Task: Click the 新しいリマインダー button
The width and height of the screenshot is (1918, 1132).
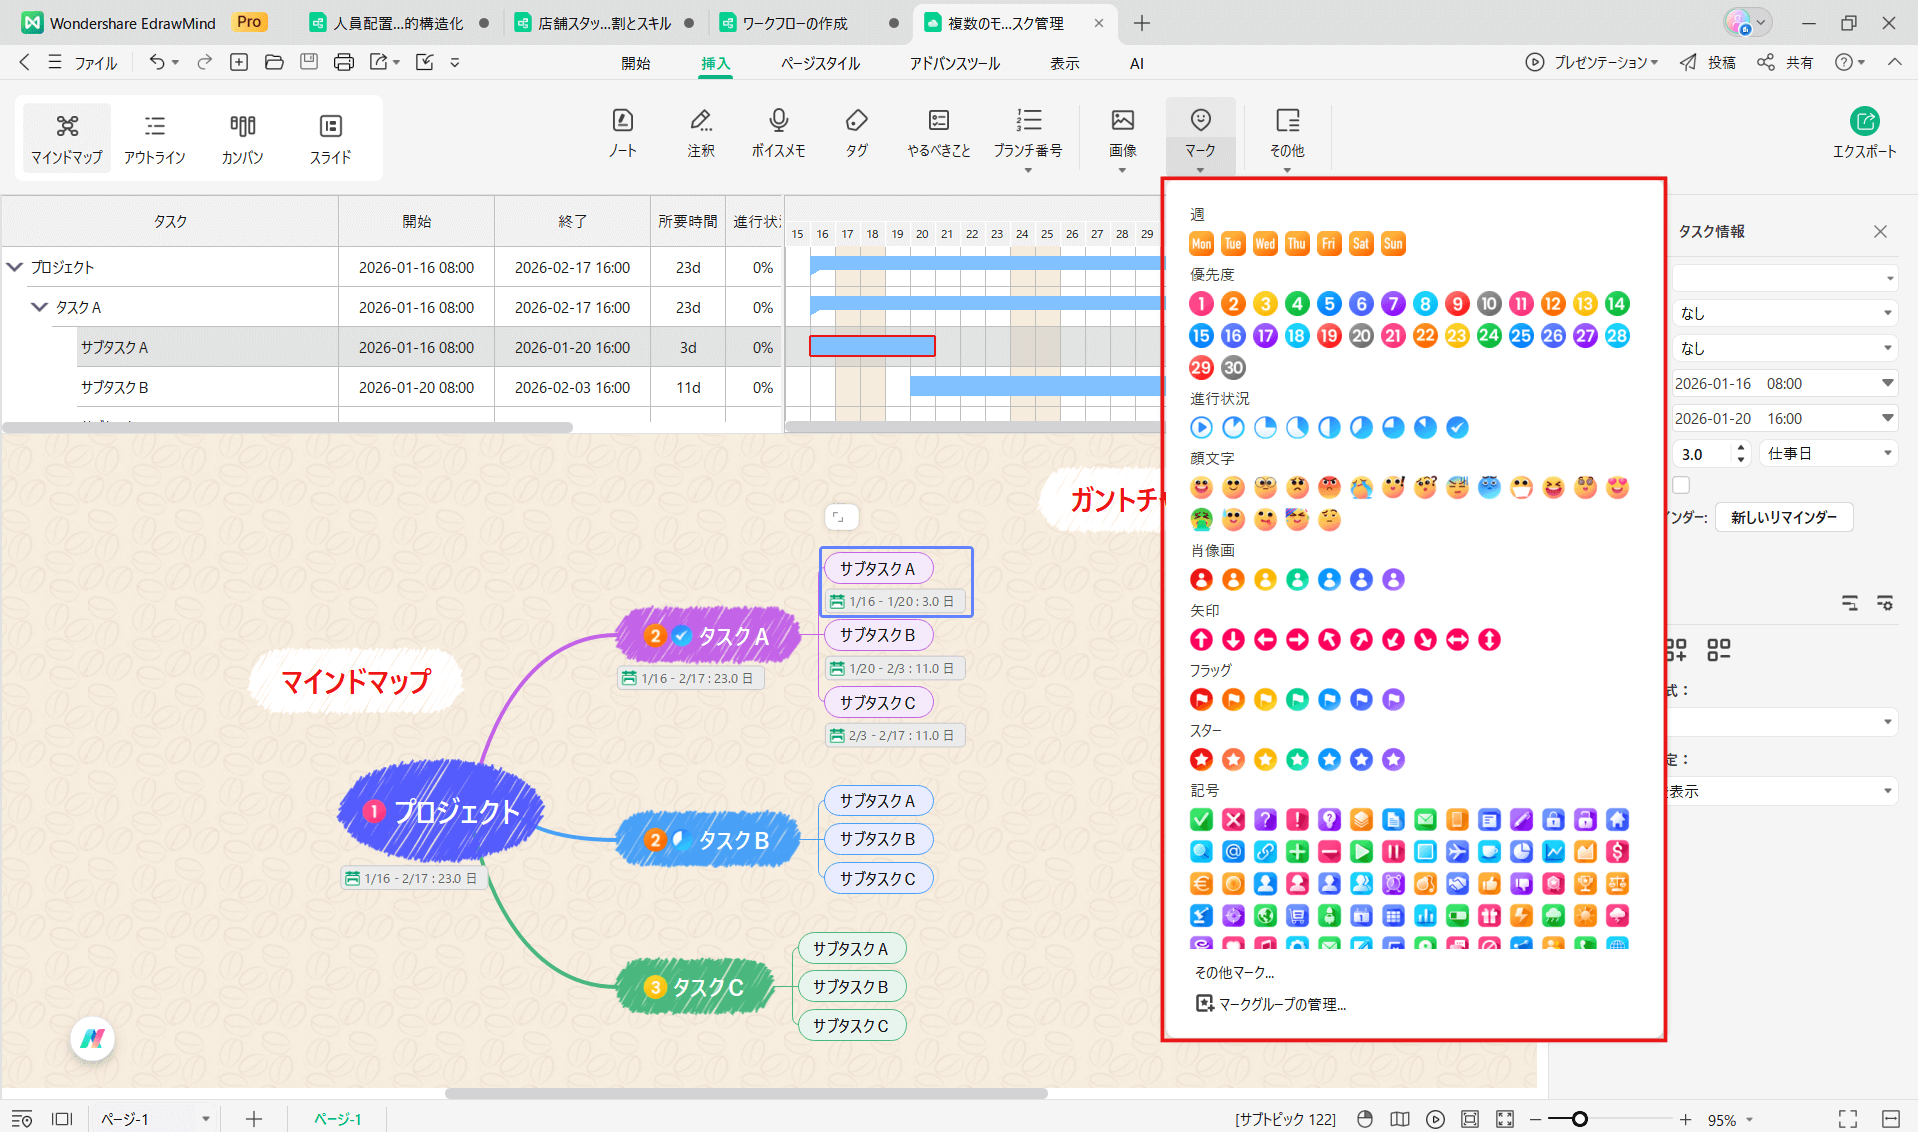Action: tap(1783, 517)
